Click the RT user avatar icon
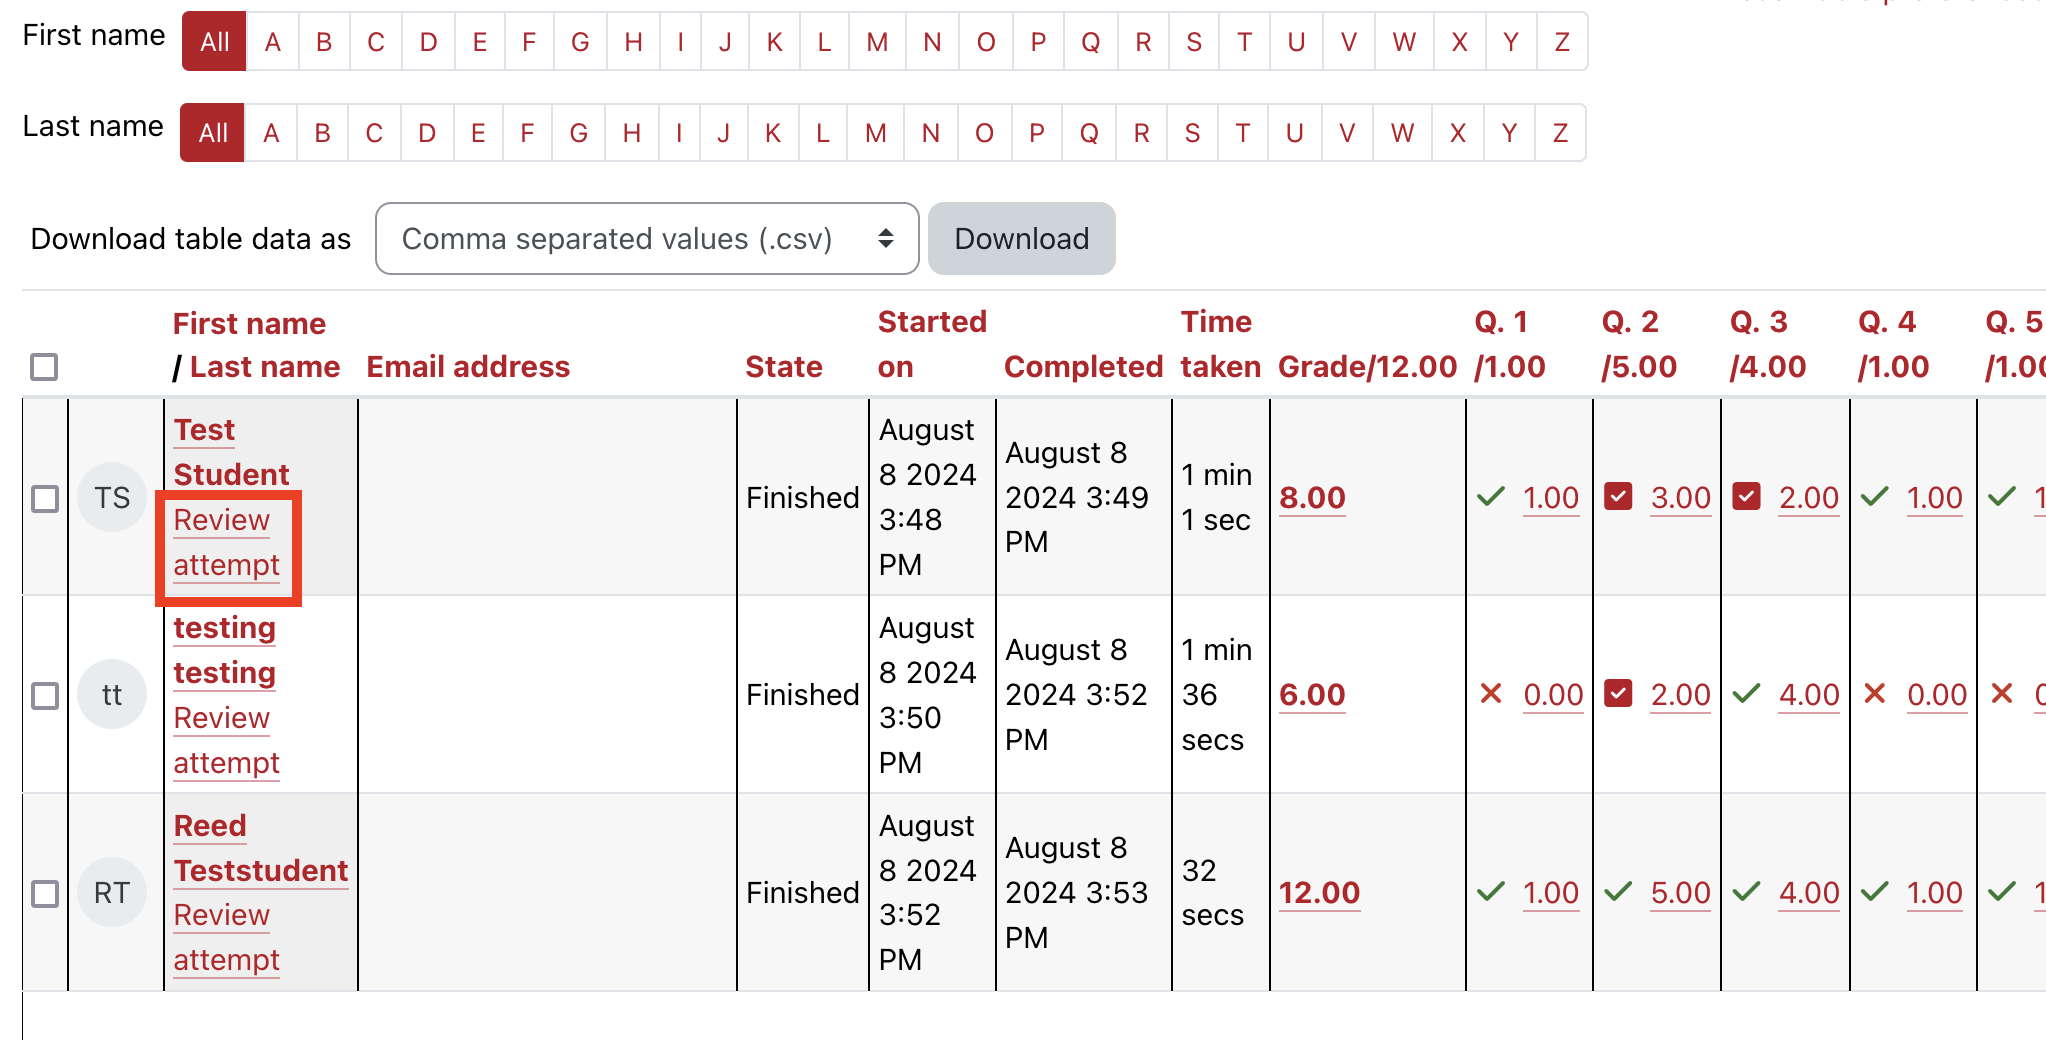 click(112, 892)
